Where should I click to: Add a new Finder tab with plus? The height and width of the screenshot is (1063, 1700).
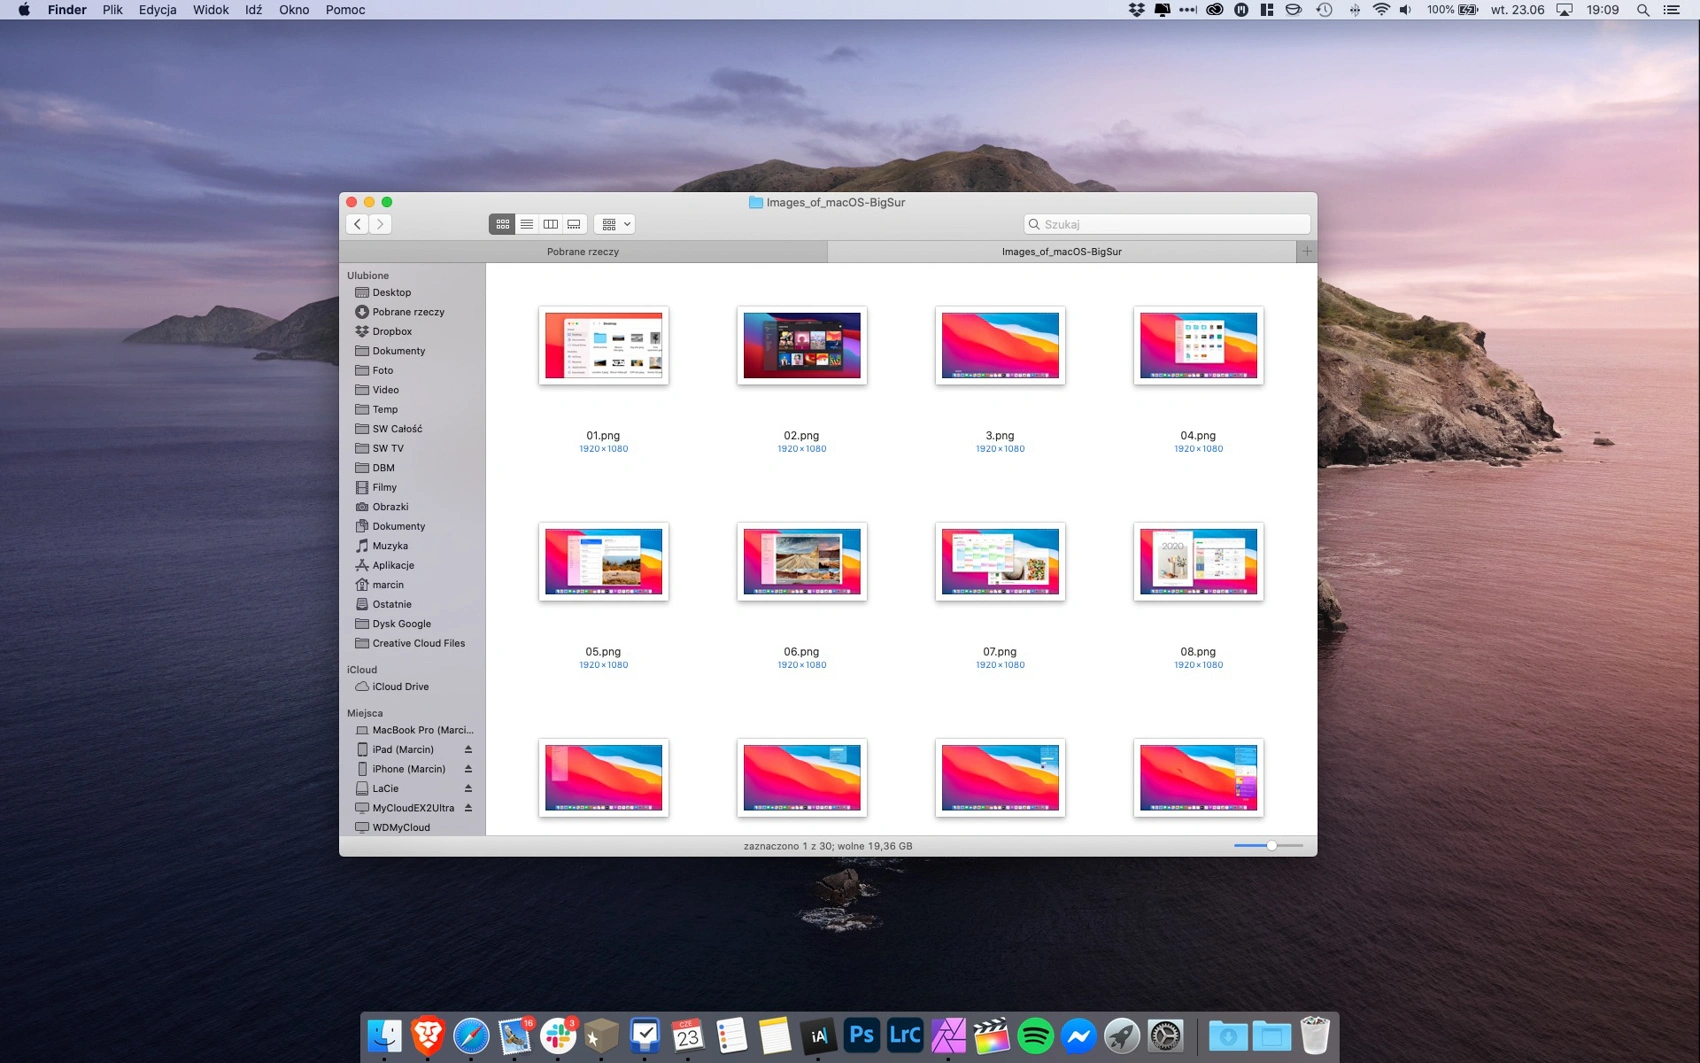point(1306,252)
